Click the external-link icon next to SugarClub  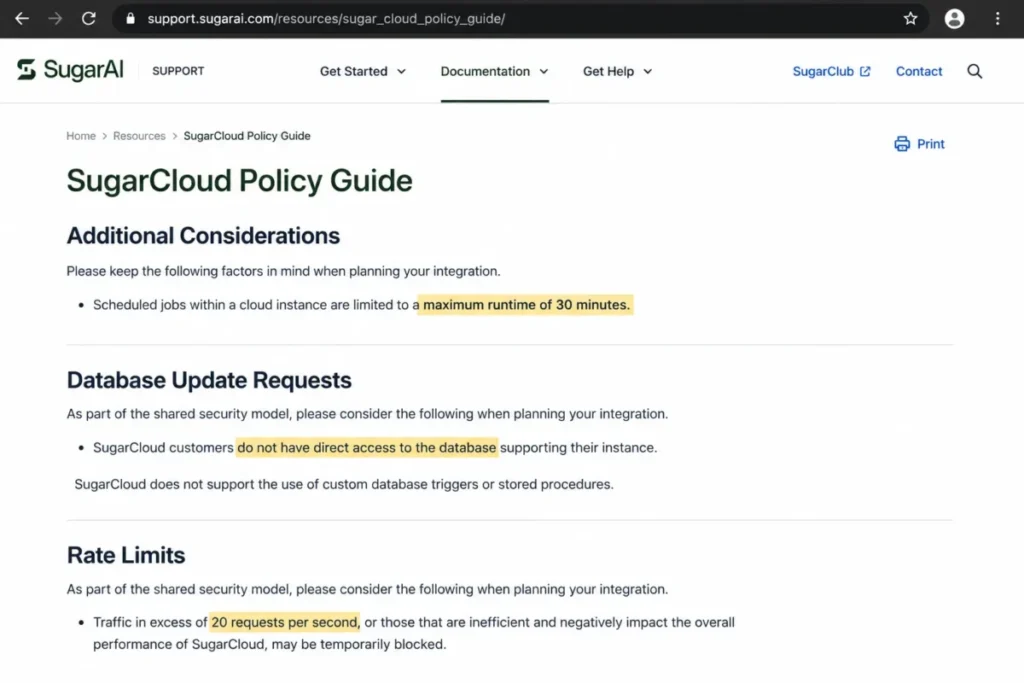click(x=865, y=71)
